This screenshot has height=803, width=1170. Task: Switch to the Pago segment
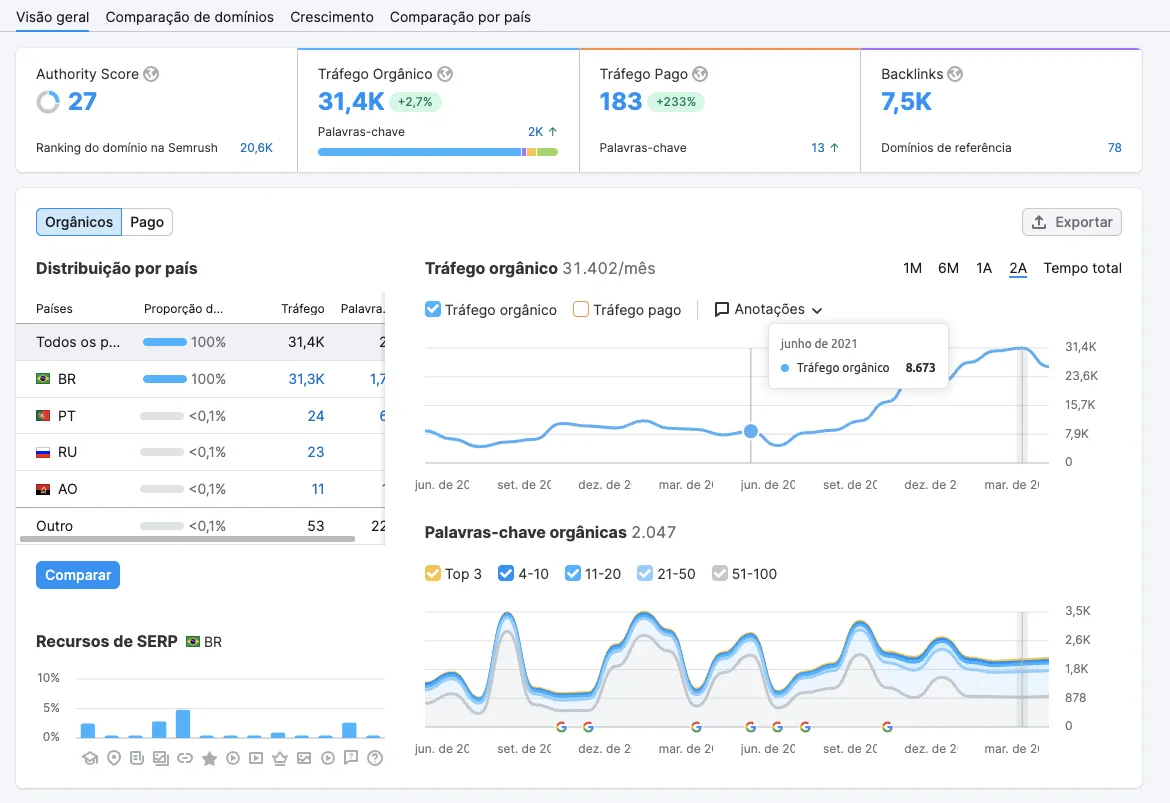(x=147, y=222)
